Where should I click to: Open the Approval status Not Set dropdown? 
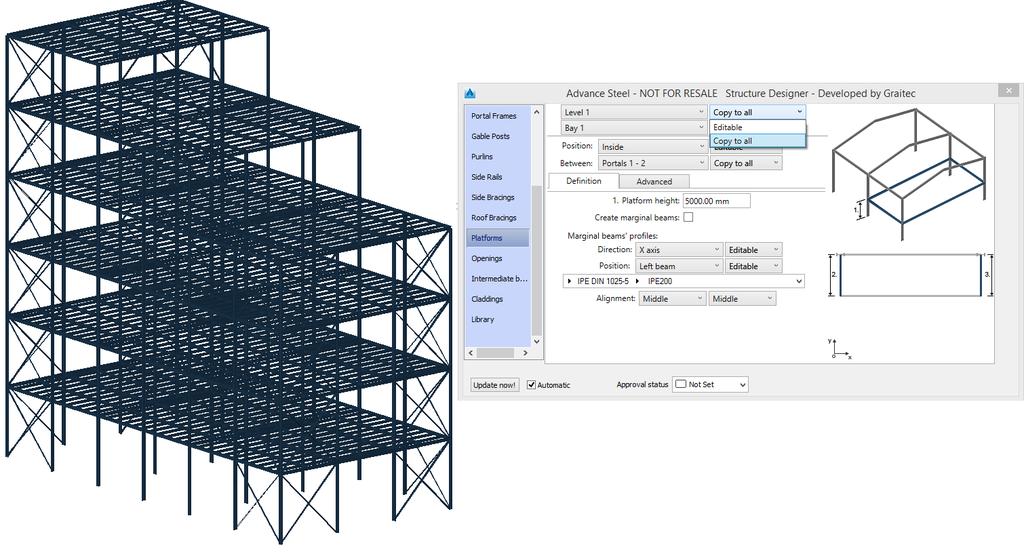click(711, 385)
